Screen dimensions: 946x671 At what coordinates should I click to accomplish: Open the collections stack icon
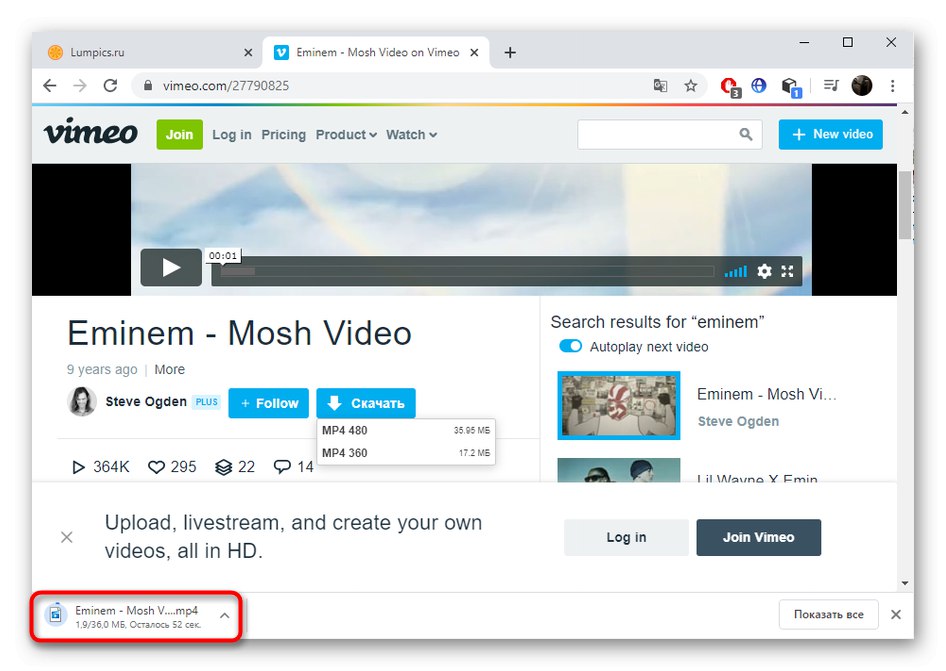pos(223,467)
